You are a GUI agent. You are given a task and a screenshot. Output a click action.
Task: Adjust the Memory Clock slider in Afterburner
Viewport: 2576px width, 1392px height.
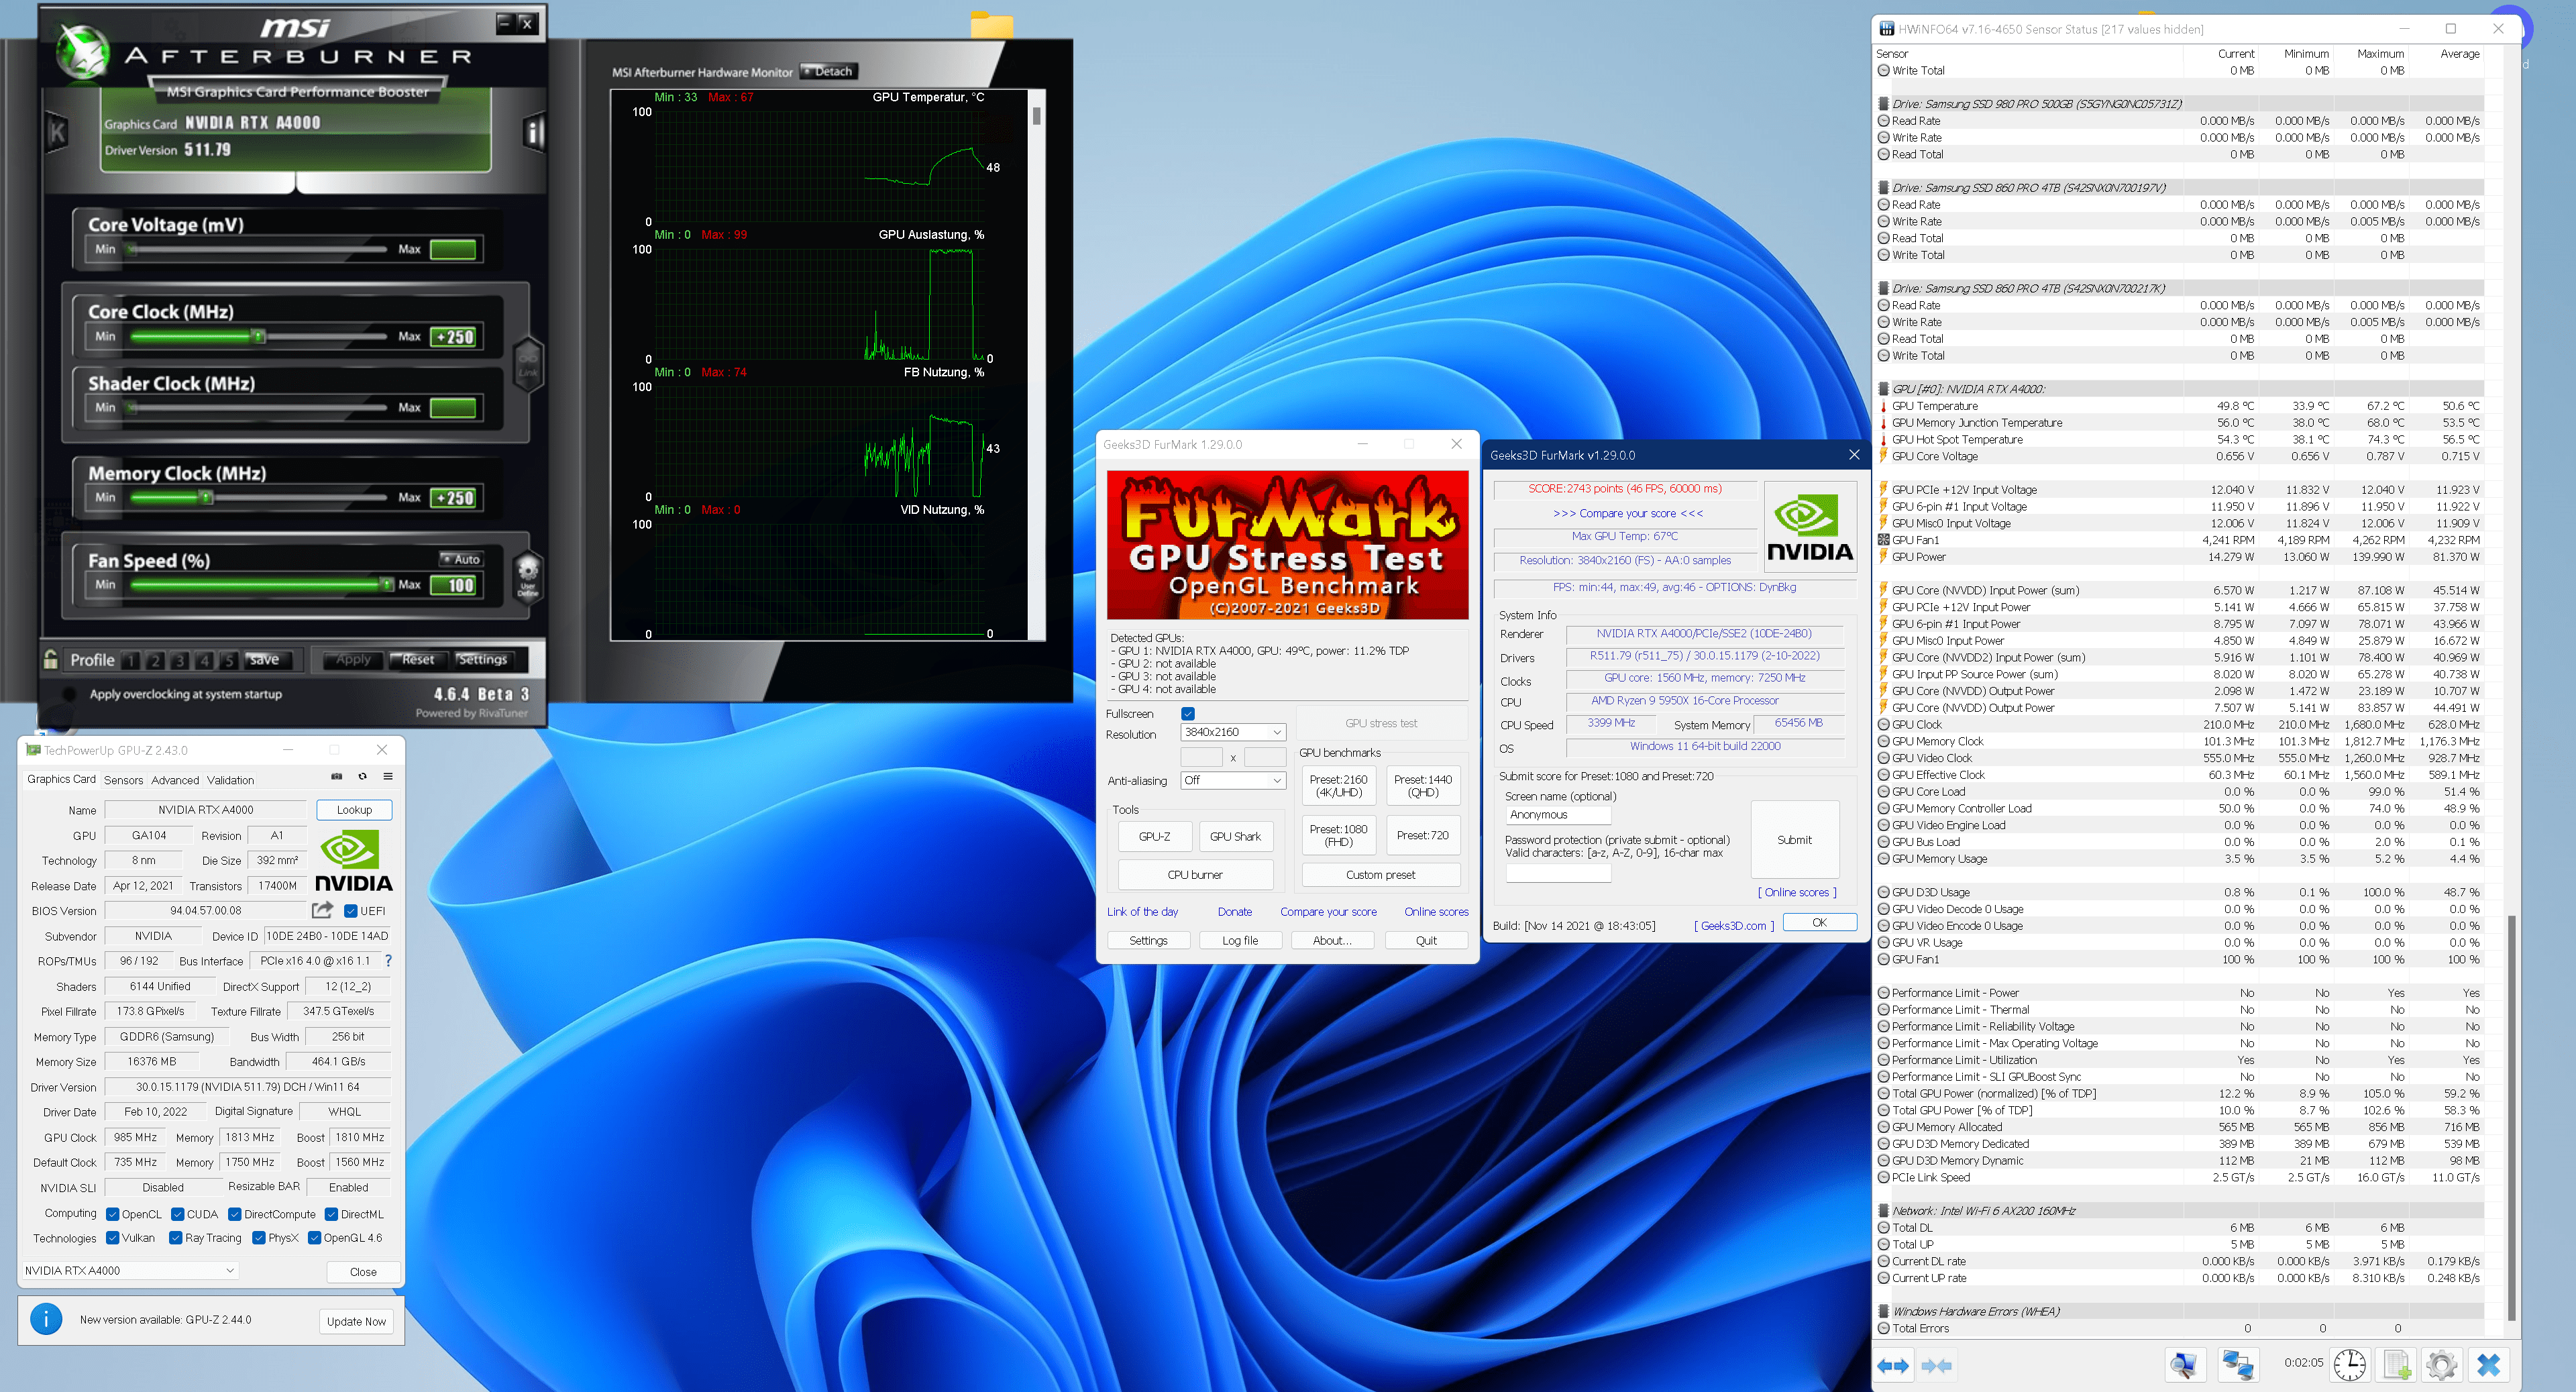[206, 497]
